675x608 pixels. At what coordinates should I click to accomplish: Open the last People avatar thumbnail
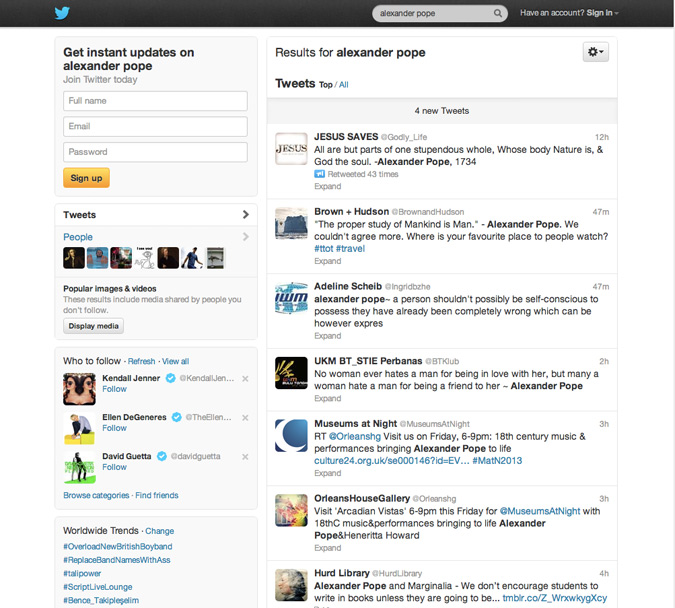[215, 258]
